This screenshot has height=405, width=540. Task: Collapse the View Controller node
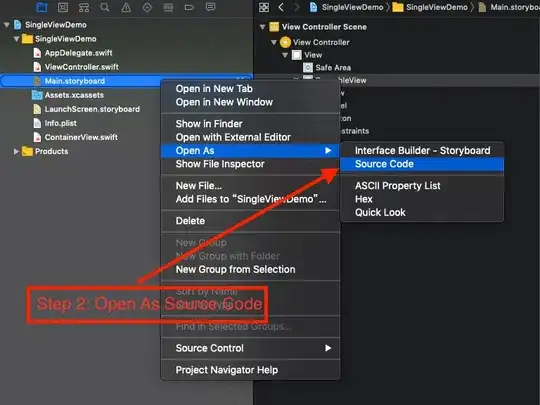273,42
